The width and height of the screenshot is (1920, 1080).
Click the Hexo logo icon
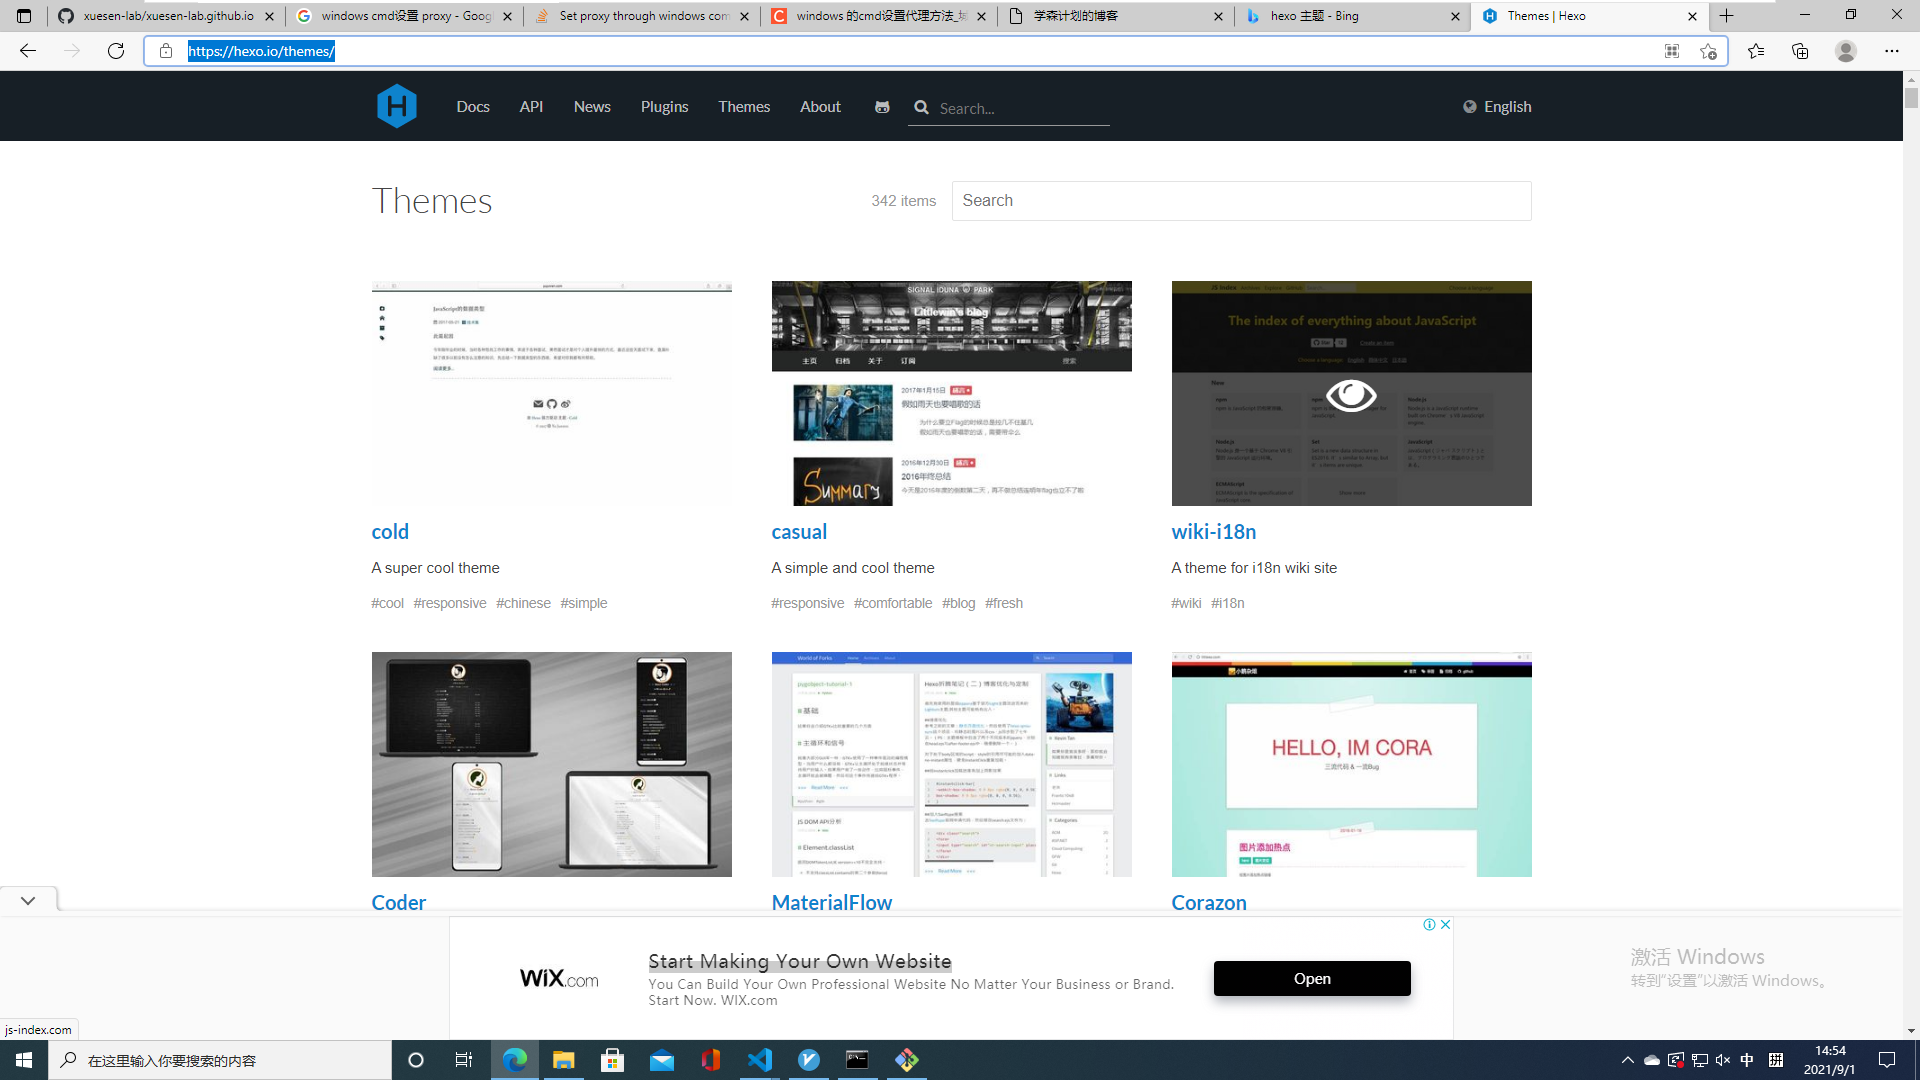tap(397, 107)
